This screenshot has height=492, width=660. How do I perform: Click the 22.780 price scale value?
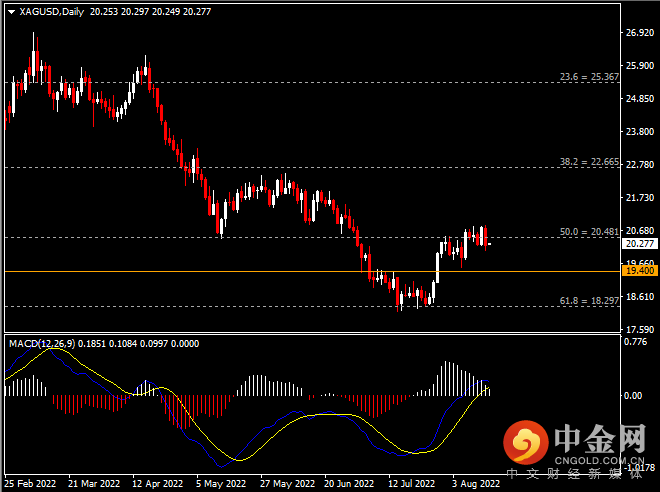click(x=640, y=165)
